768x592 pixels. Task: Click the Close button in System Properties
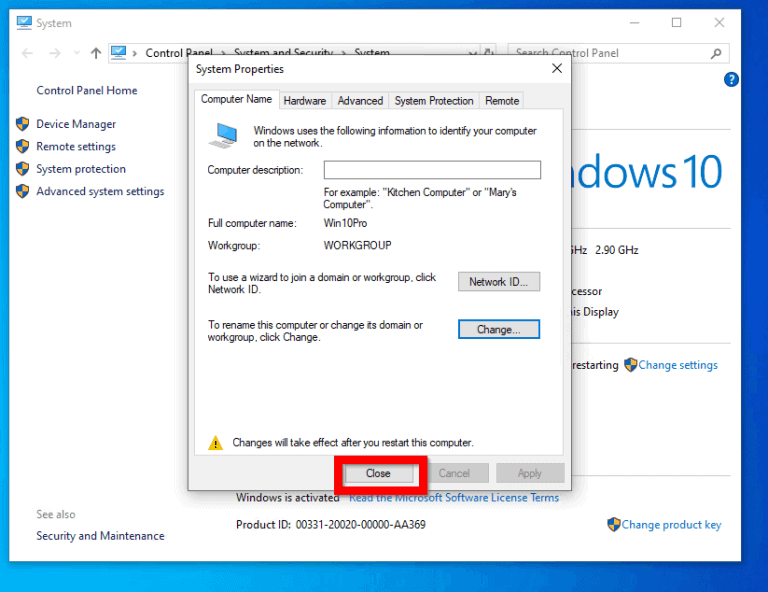(378, 474)
